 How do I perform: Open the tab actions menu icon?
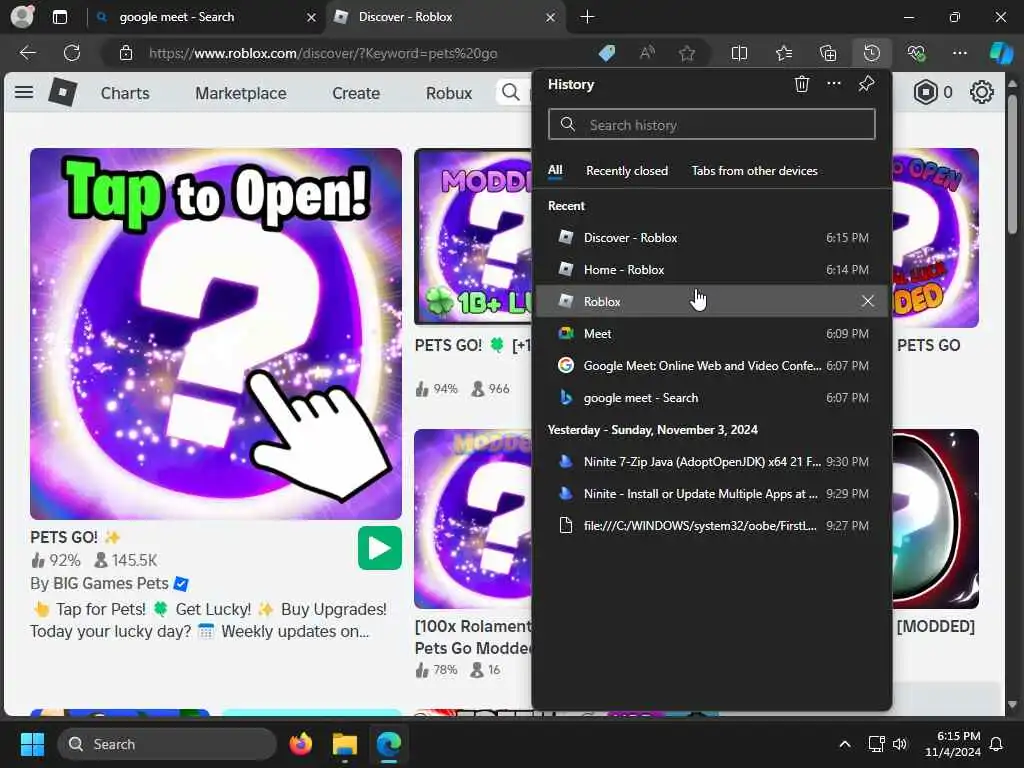[59, 17]
